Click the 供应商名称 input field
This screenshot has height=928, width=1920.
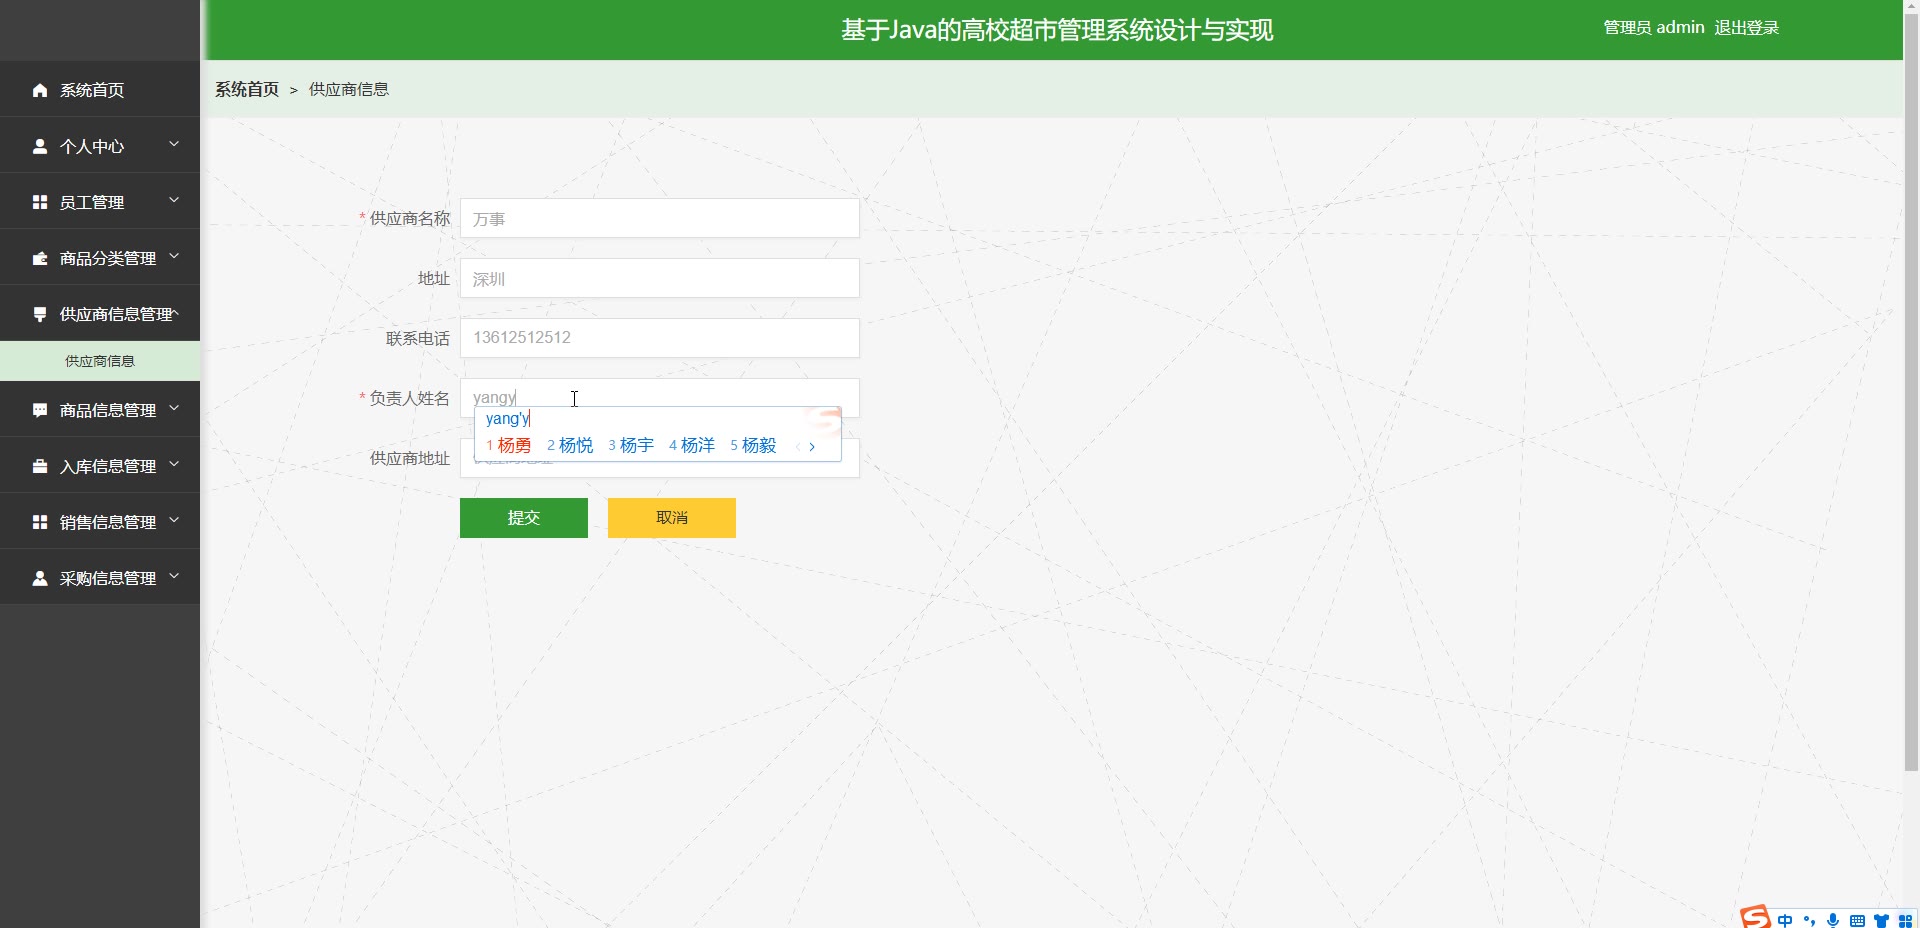[x=660, y=218]
